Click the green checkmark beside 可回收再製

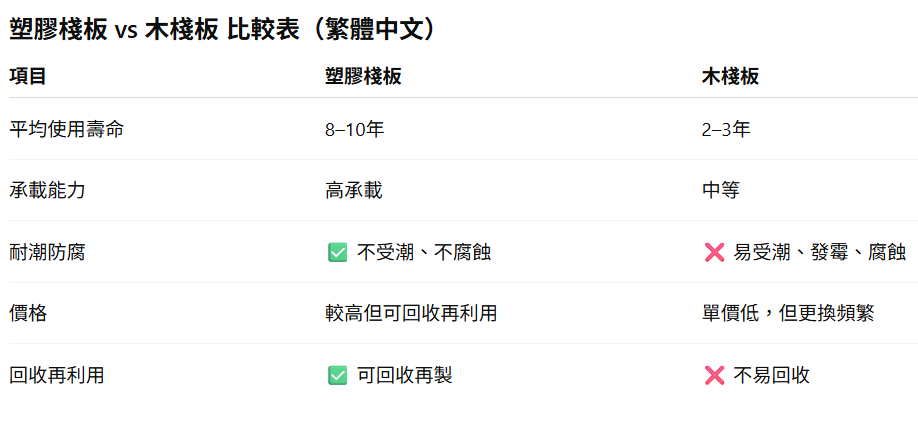coord(338,376)
